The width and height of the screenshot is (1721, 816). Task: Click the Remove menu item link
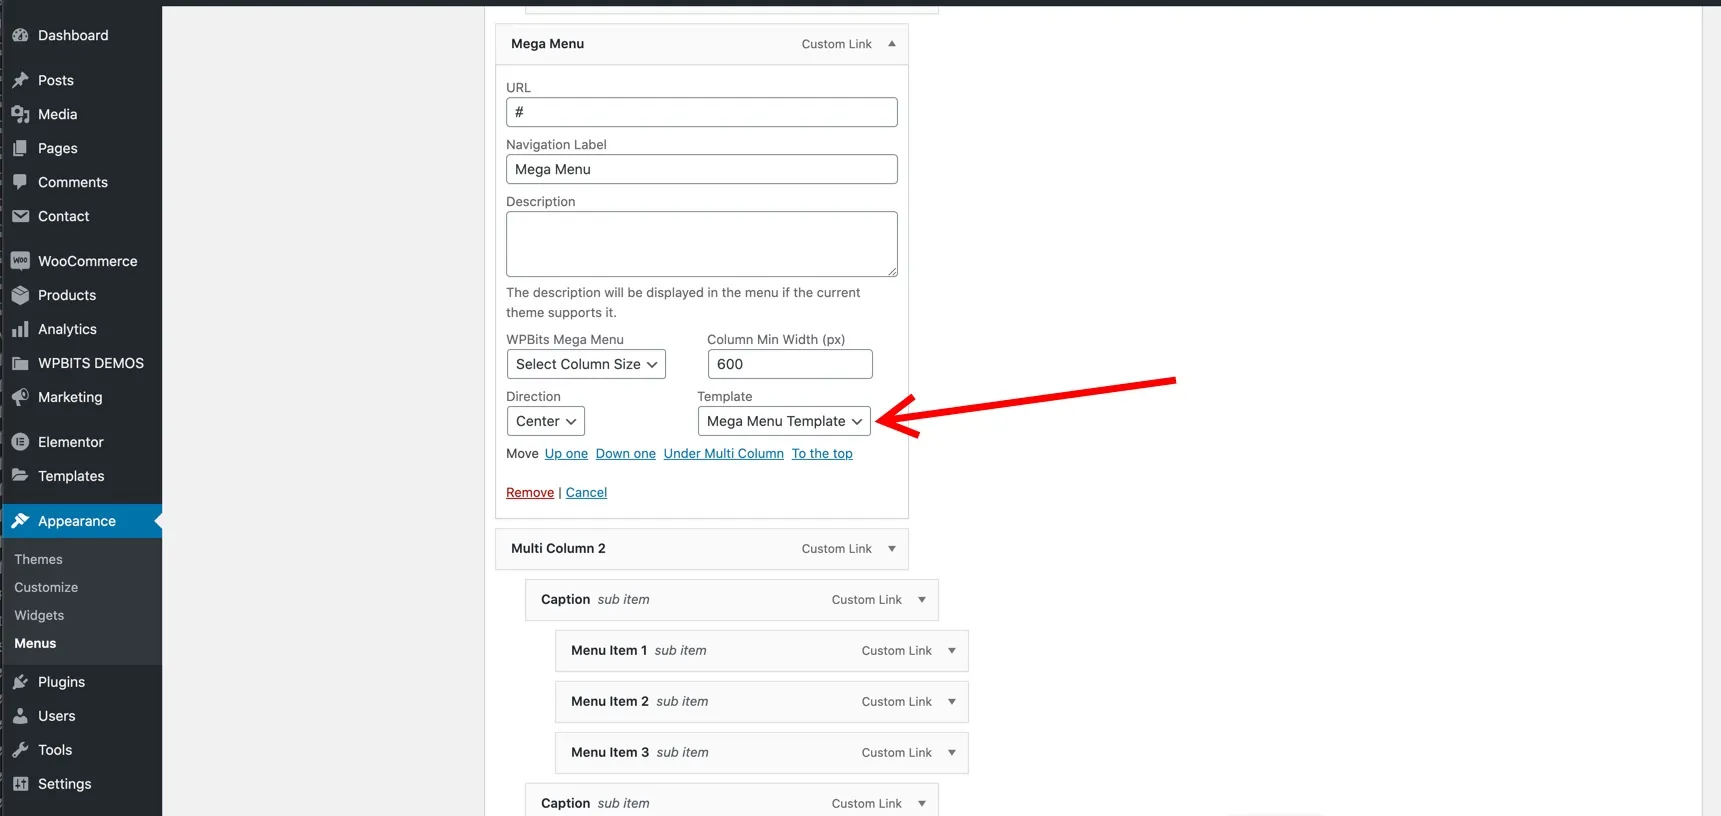coord(530,493)
